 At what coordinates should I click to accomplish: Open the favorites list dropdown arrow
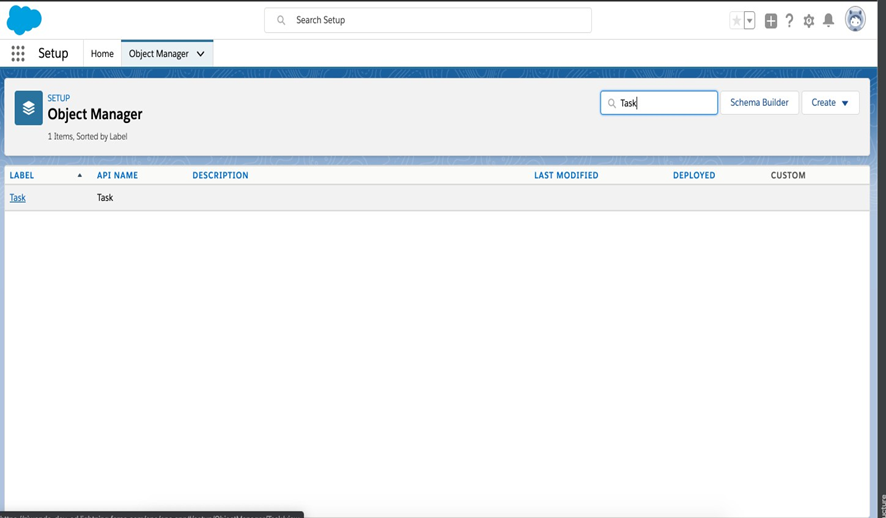click(x=749, y=21)
